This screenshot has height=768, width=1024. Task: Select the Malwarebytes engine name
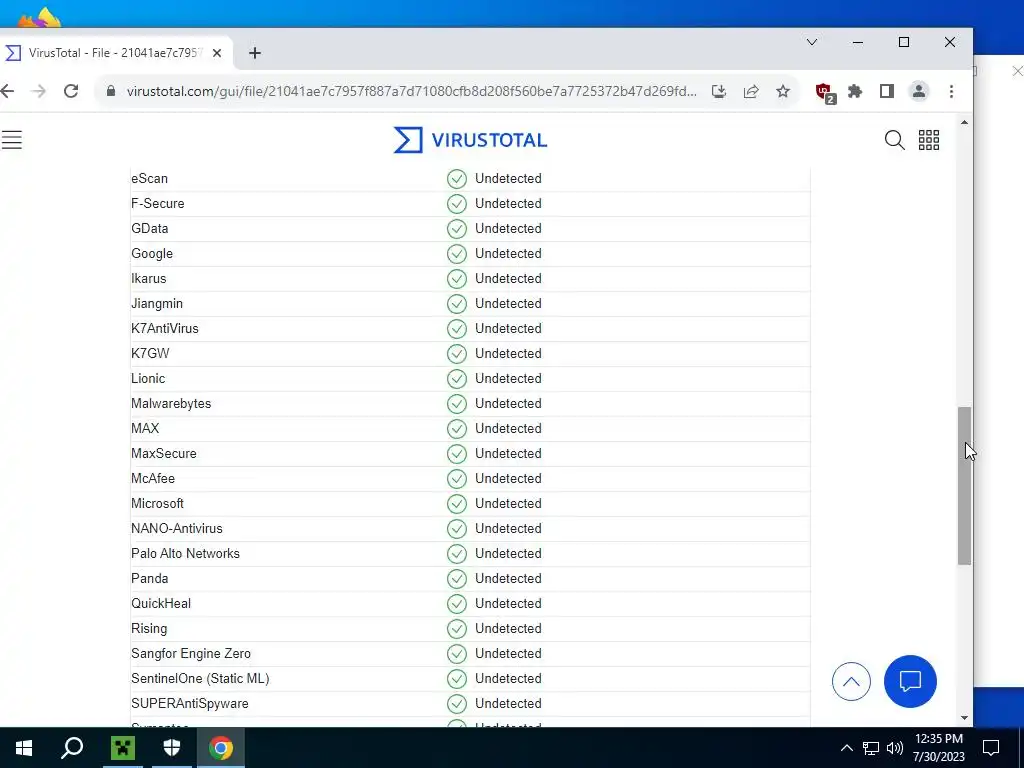click(x=171, y=404)
